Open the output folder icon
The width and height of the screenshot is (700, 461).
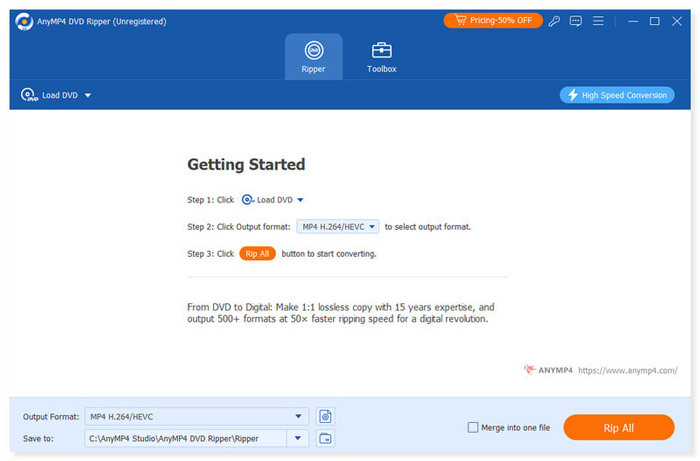(325, 438)
